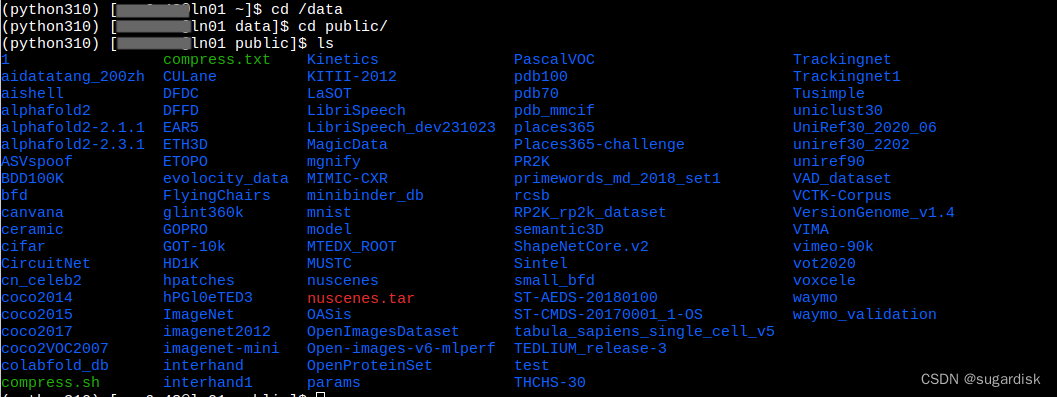Select the minibinder_db directory name
Screen dimensions: 1057x397
click(x=365, y=195)
